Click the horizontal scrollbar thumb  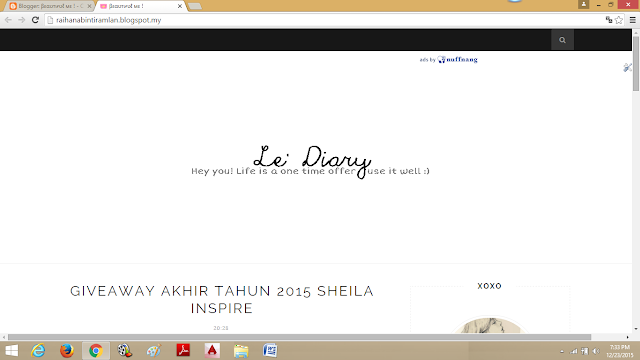click(299, 337)
